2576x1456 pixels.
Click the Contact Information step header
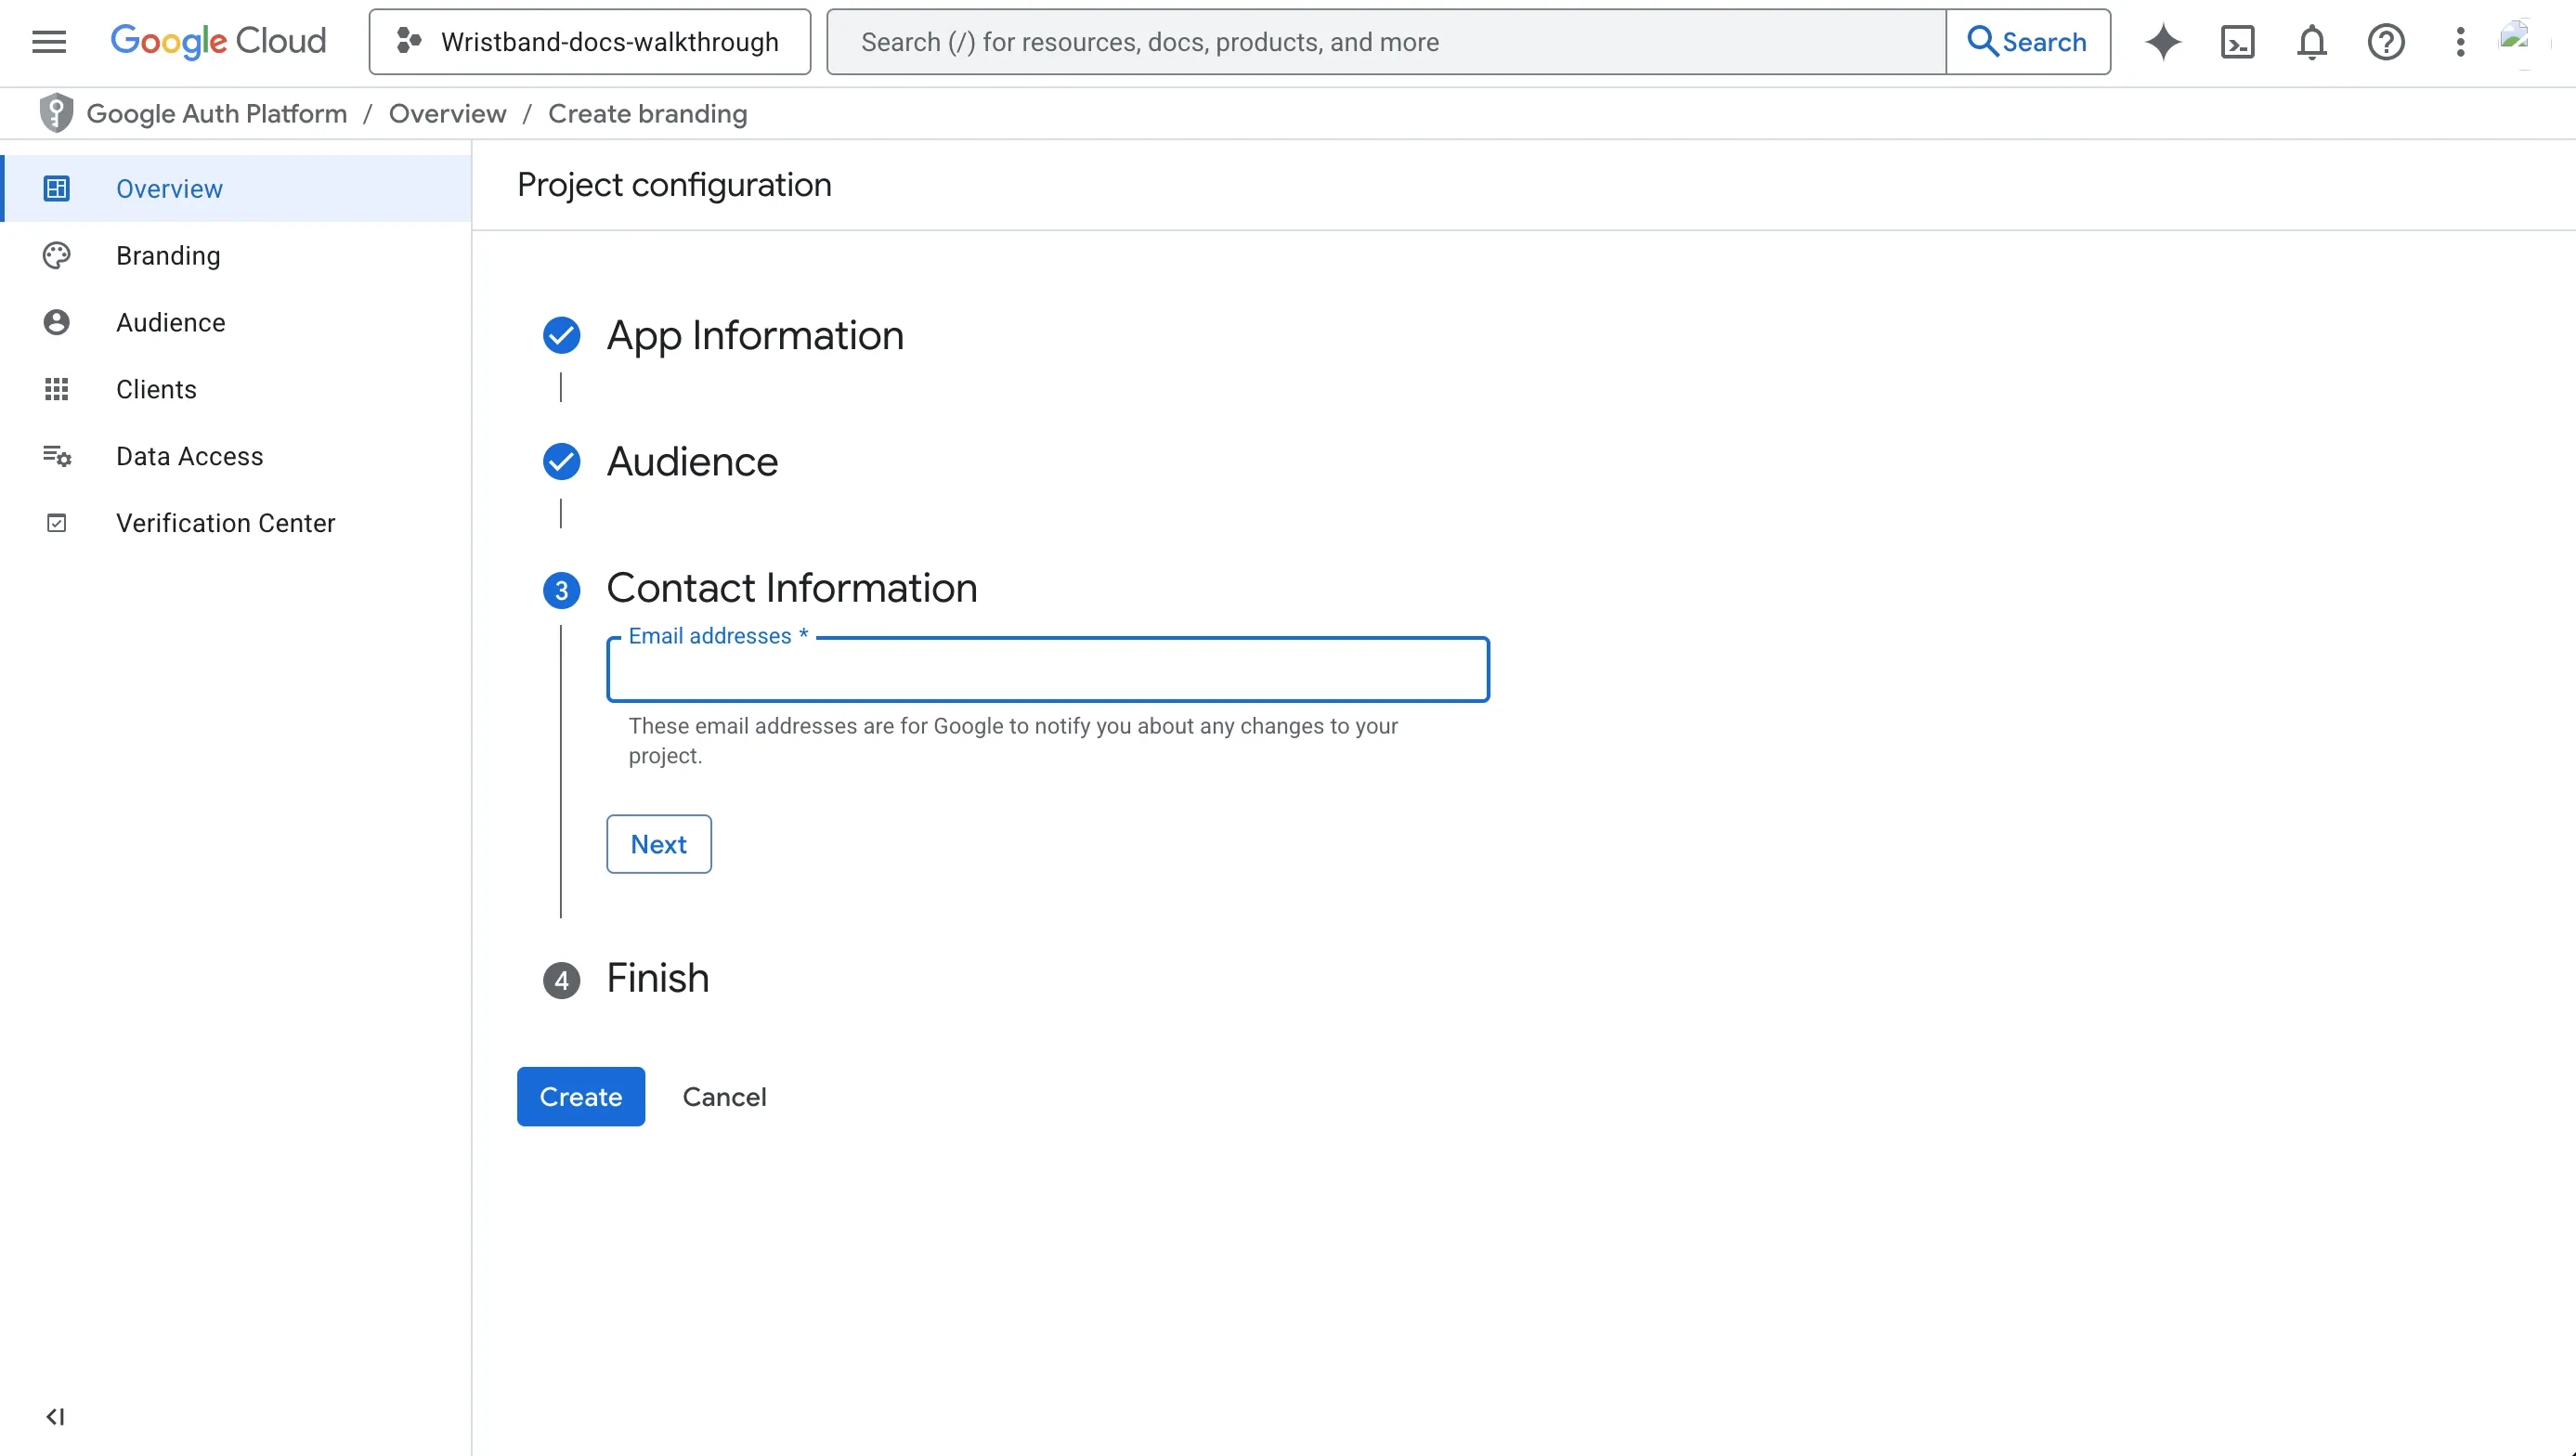[x=792, y=588]
